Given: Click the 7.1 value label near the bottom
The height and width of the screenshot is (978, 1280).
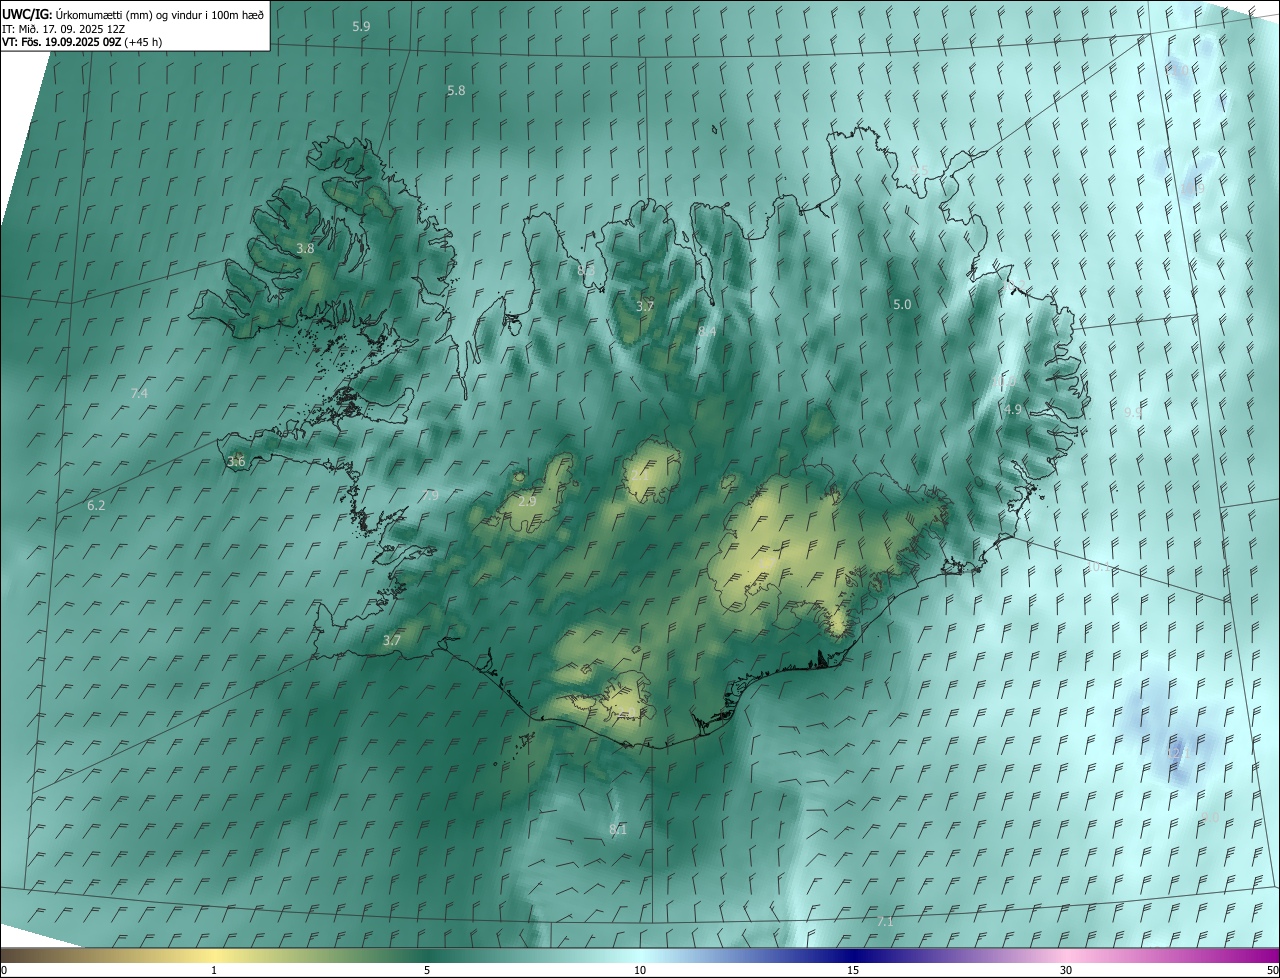Looking at the screenshot, I should [x=885, y=922].
